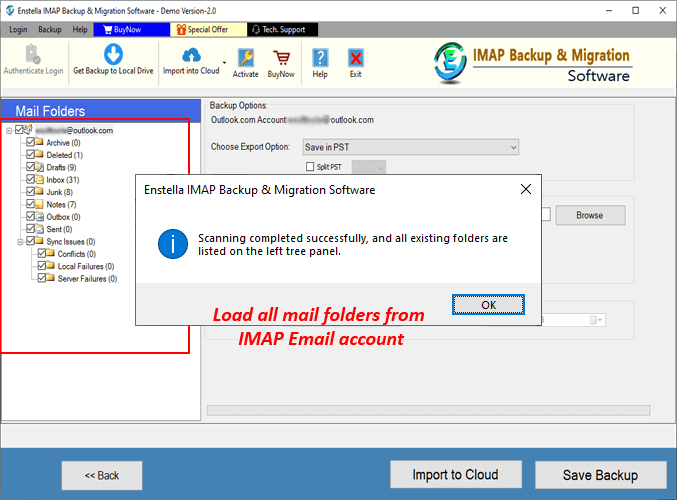The image size is (677, 500).
Task: Click the Save Backup button
Action: tap(600, 475)
